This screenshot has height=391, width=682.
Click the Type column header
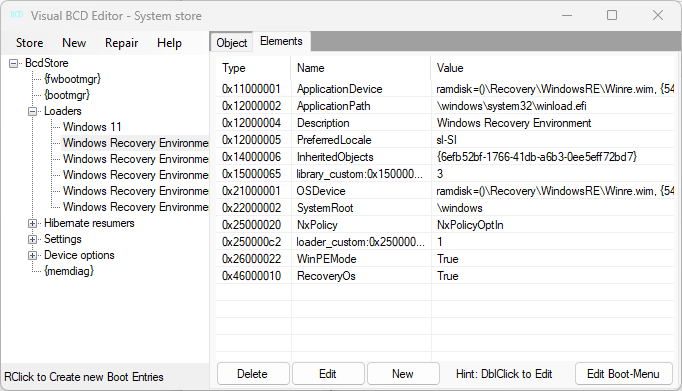(253, 68)
